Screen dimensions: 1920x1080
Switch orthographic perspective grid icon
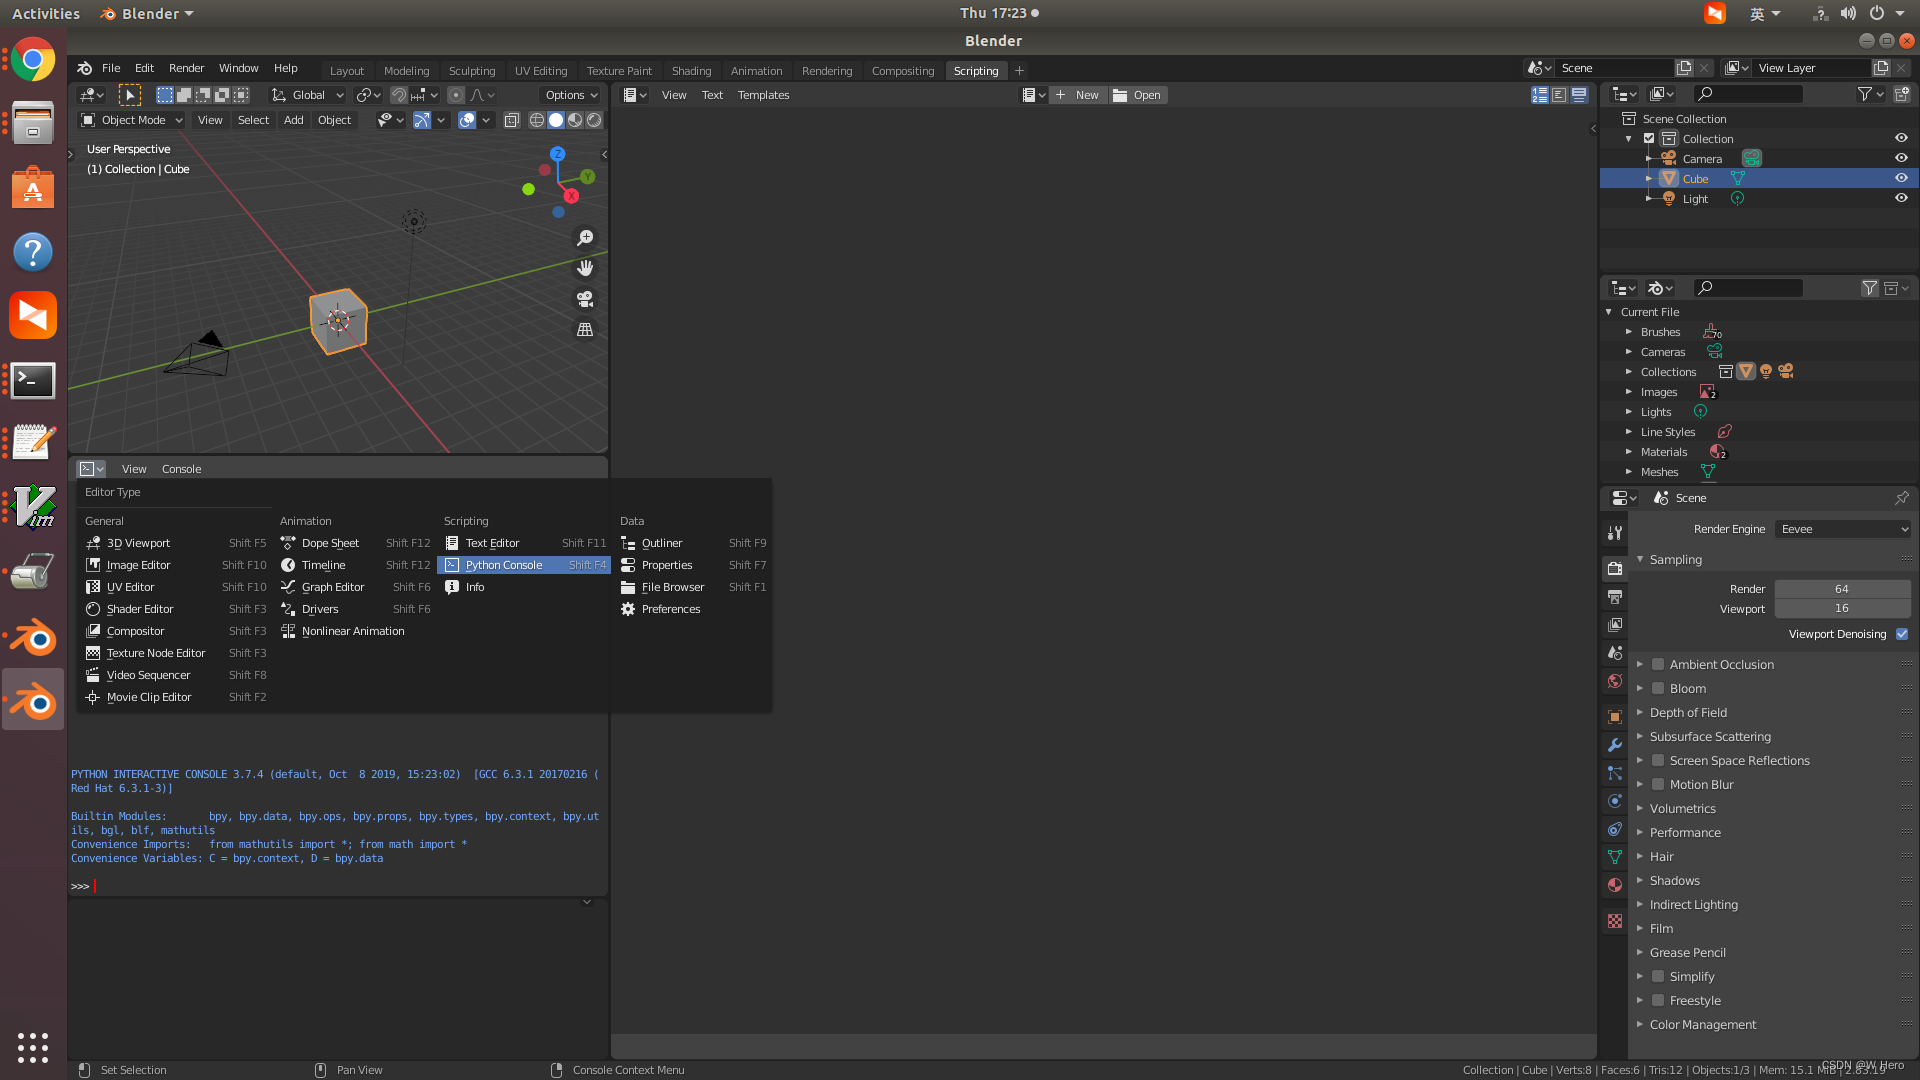pos(585,330)
